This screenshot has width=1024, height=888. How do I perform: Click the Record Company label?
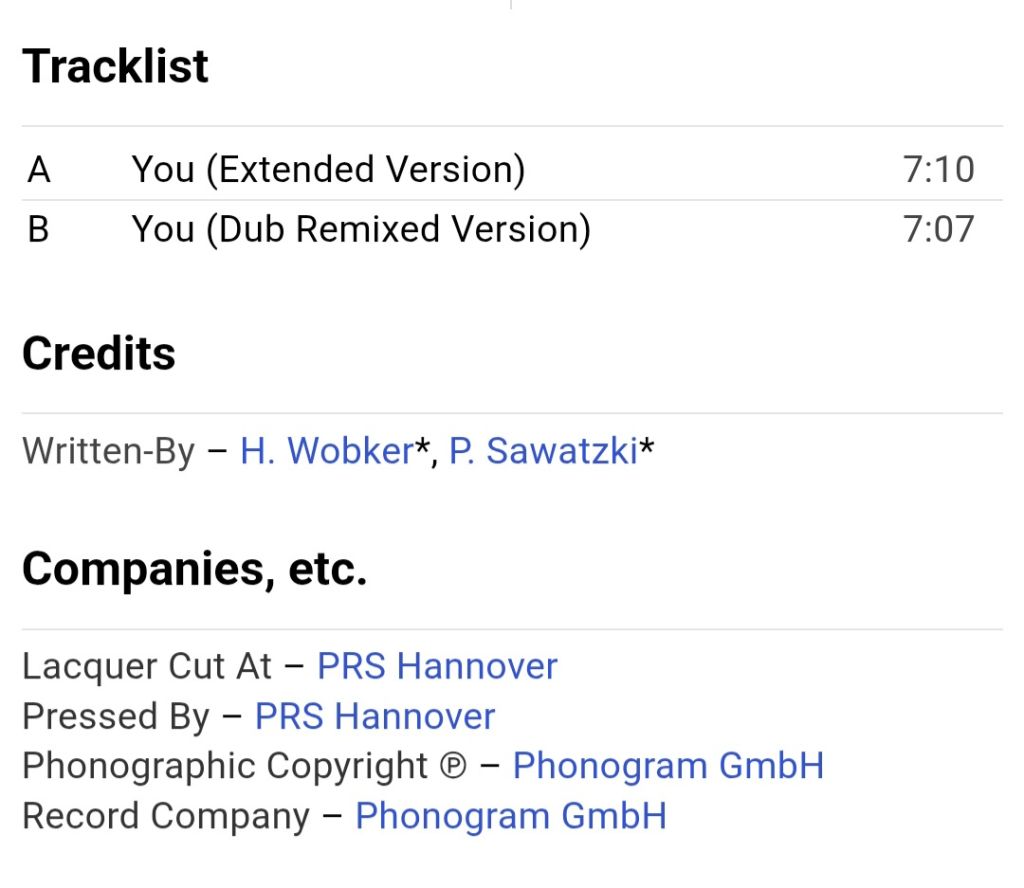click(x=166, y=816)
